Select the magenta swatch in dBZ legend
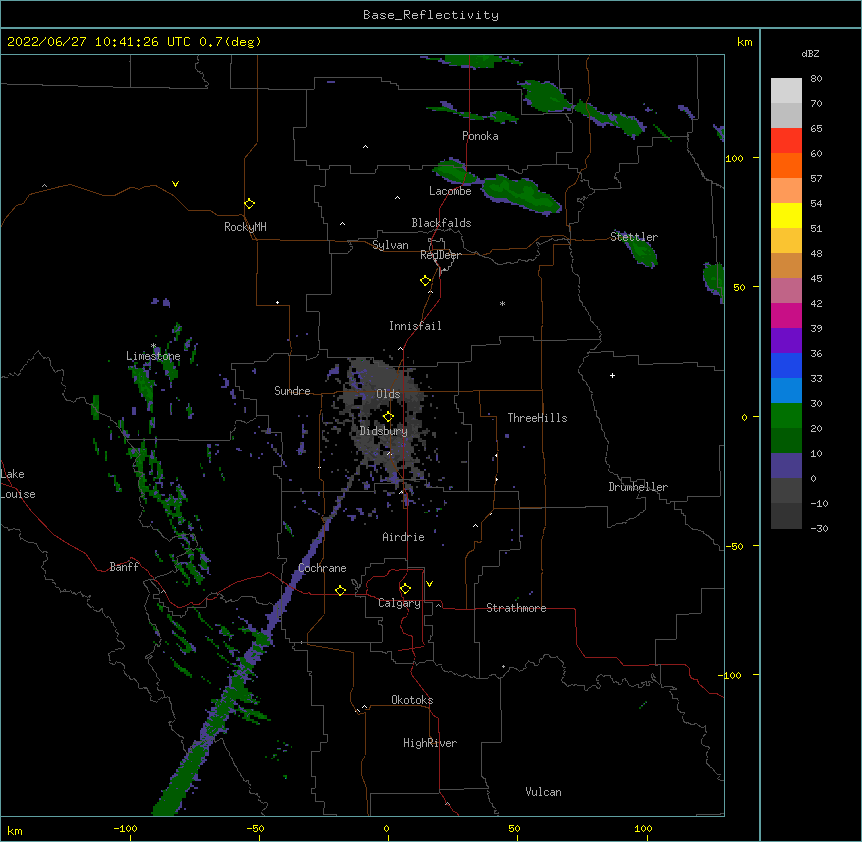Viewport: 862px width, 842px height. [786, 315]
